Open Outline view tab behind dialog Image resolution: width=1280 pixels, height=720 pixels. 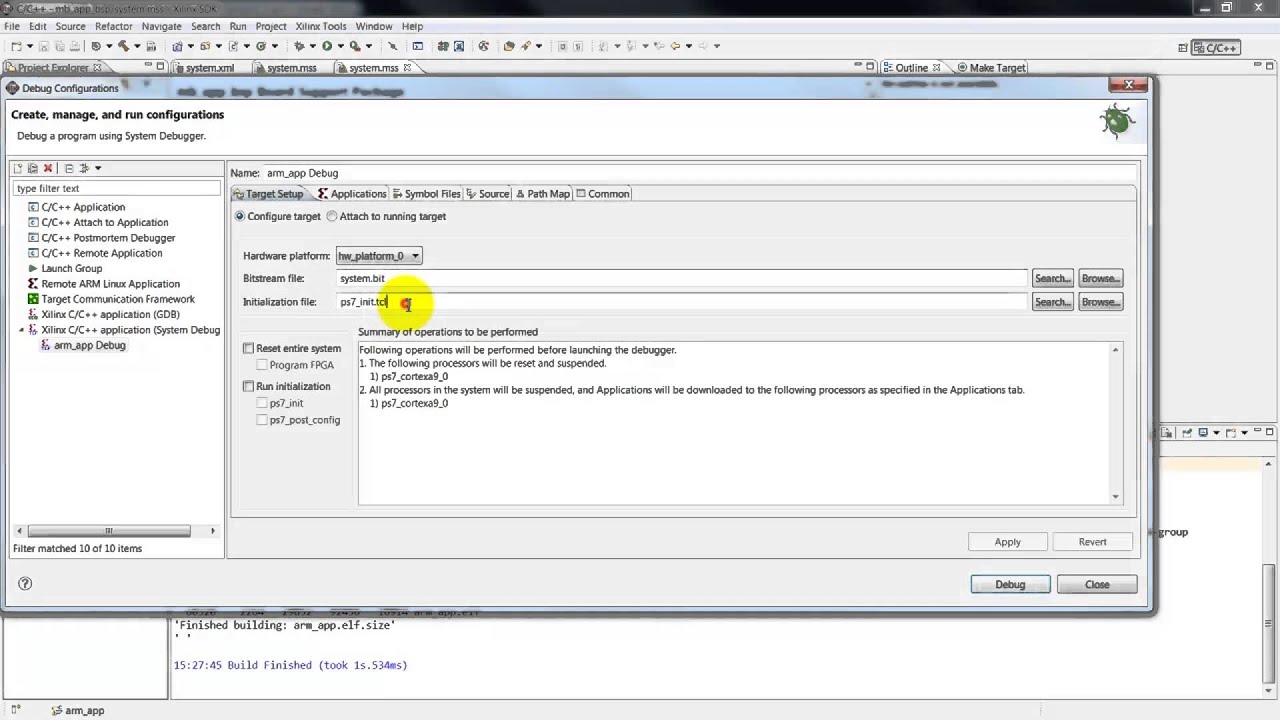click(911, 68)
